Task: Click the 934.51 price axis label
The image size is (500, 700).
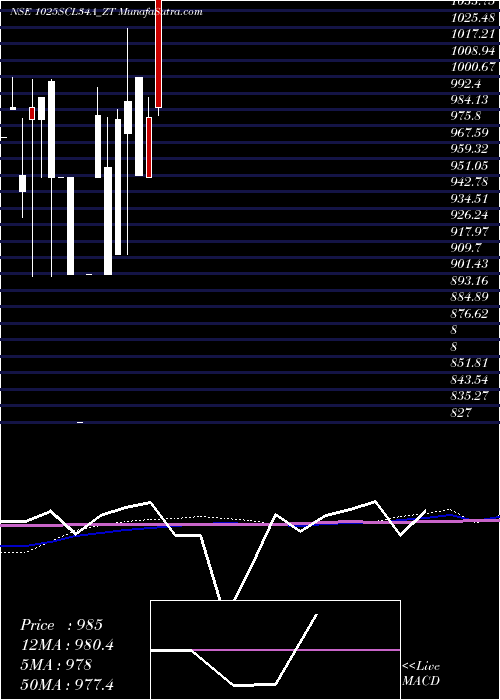Action: click(x=469, y=199)
